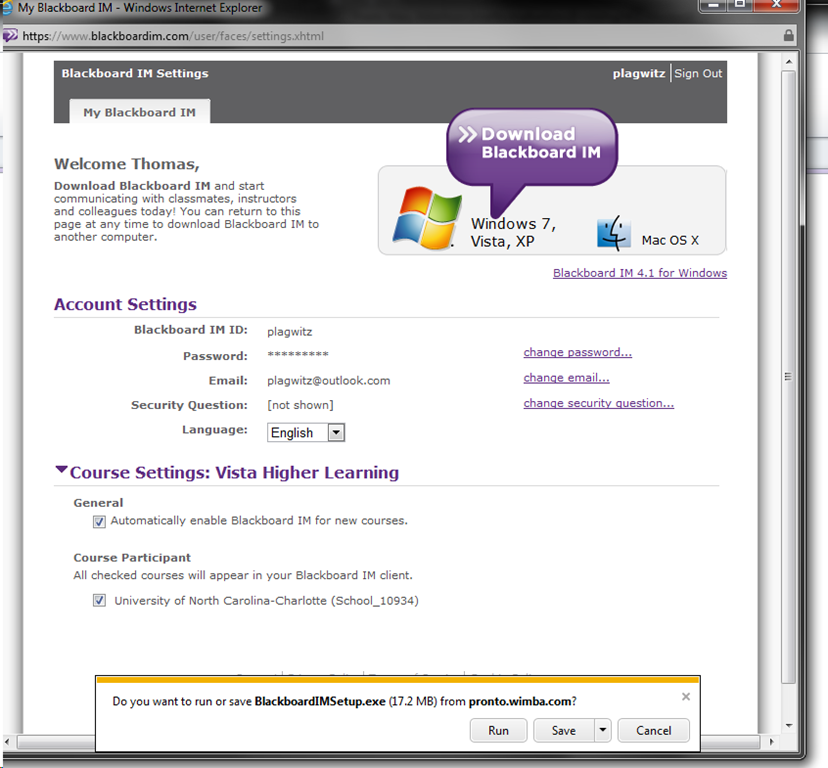Collapse Course Settings: Vista Higher Learning section
Screen dimensions: 828x768
[x=61, y=471]
